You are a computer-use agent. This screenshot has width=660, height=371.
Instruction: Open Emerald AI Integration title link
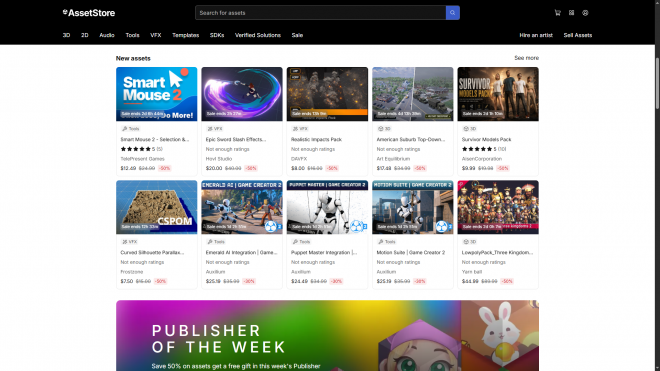[241, 253]
